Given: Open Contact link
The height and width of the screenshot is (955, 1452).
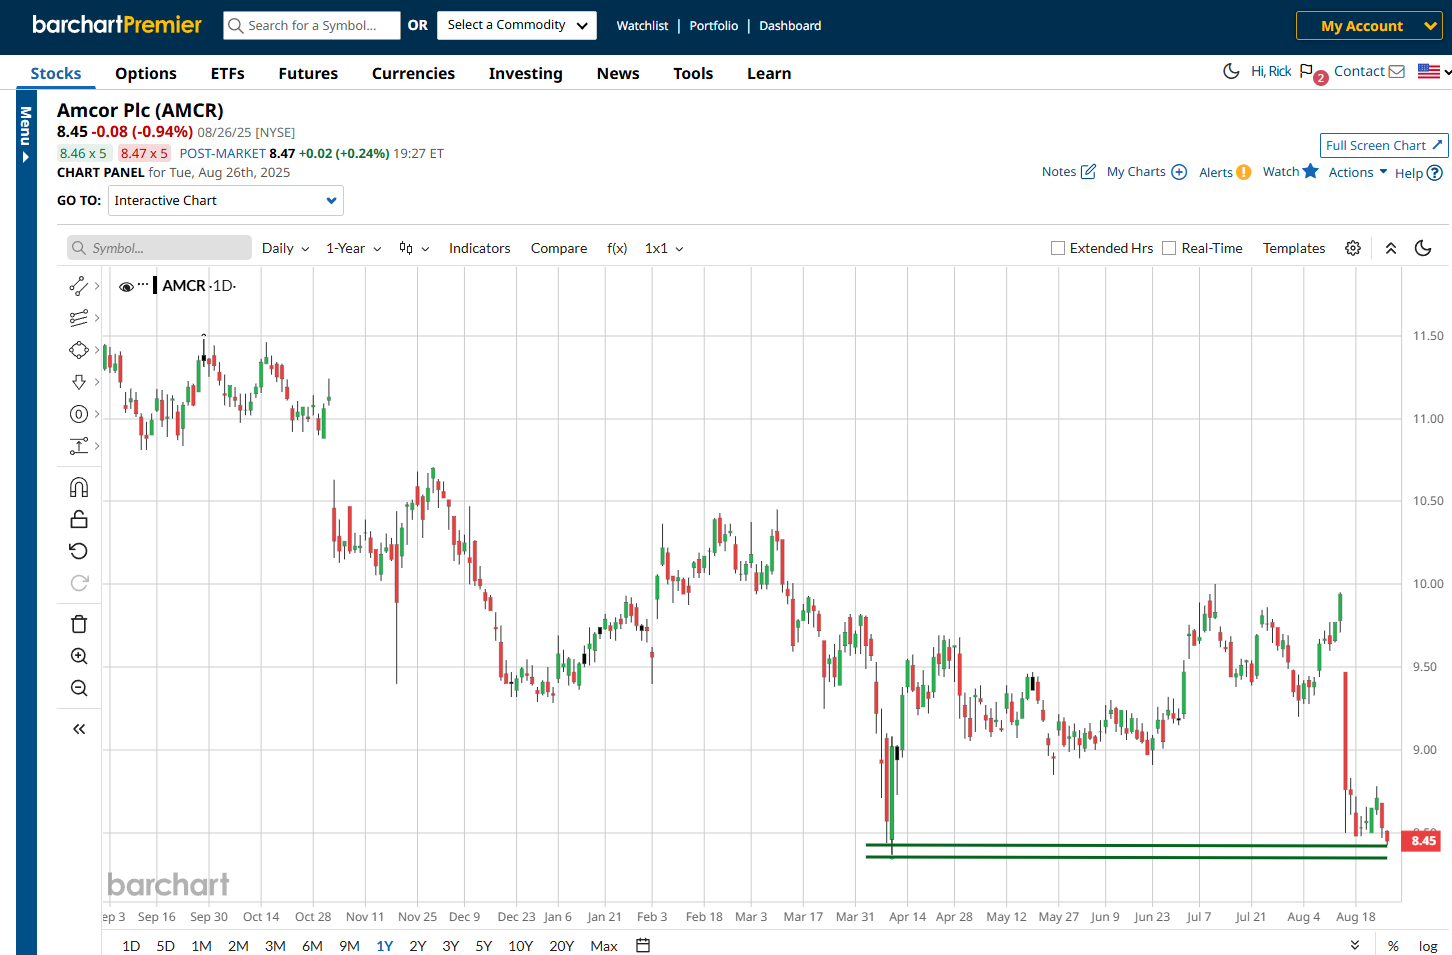Looking at the screenshot, I should [x=1369, y=71].
